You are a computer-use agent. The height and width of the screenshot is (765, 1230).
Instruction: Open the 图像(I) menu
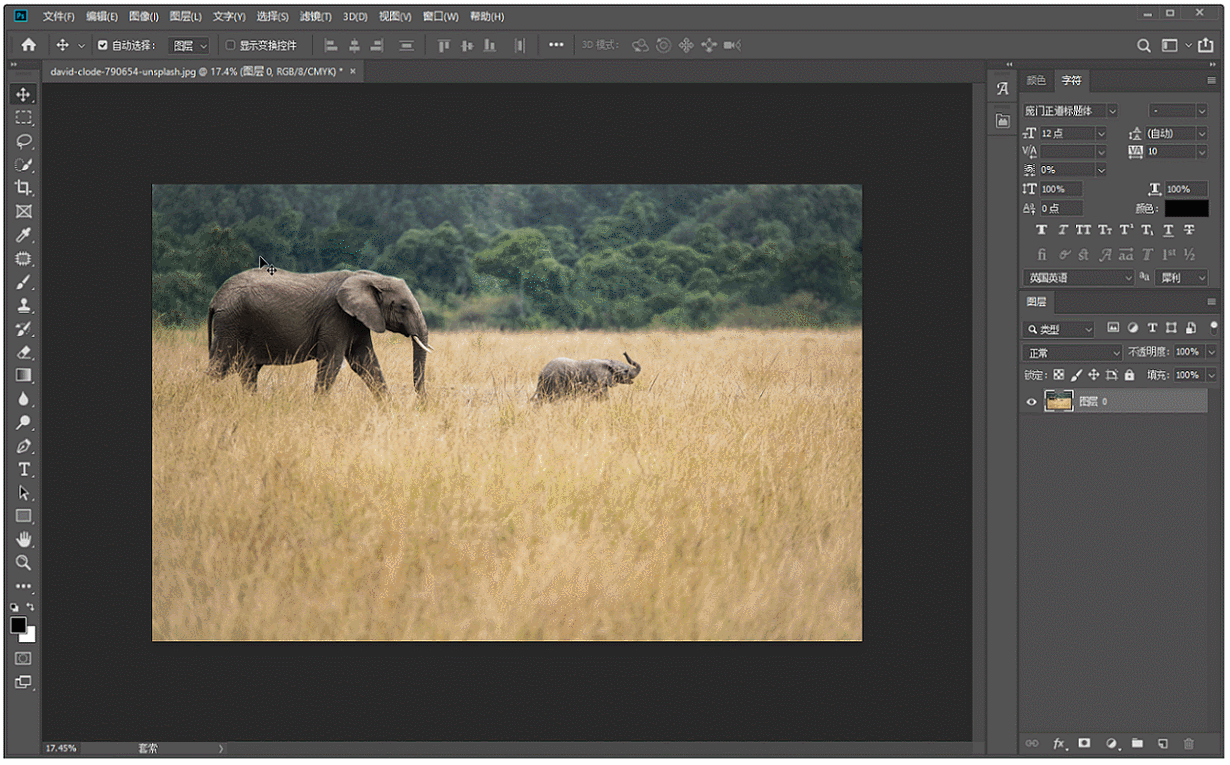144,17
